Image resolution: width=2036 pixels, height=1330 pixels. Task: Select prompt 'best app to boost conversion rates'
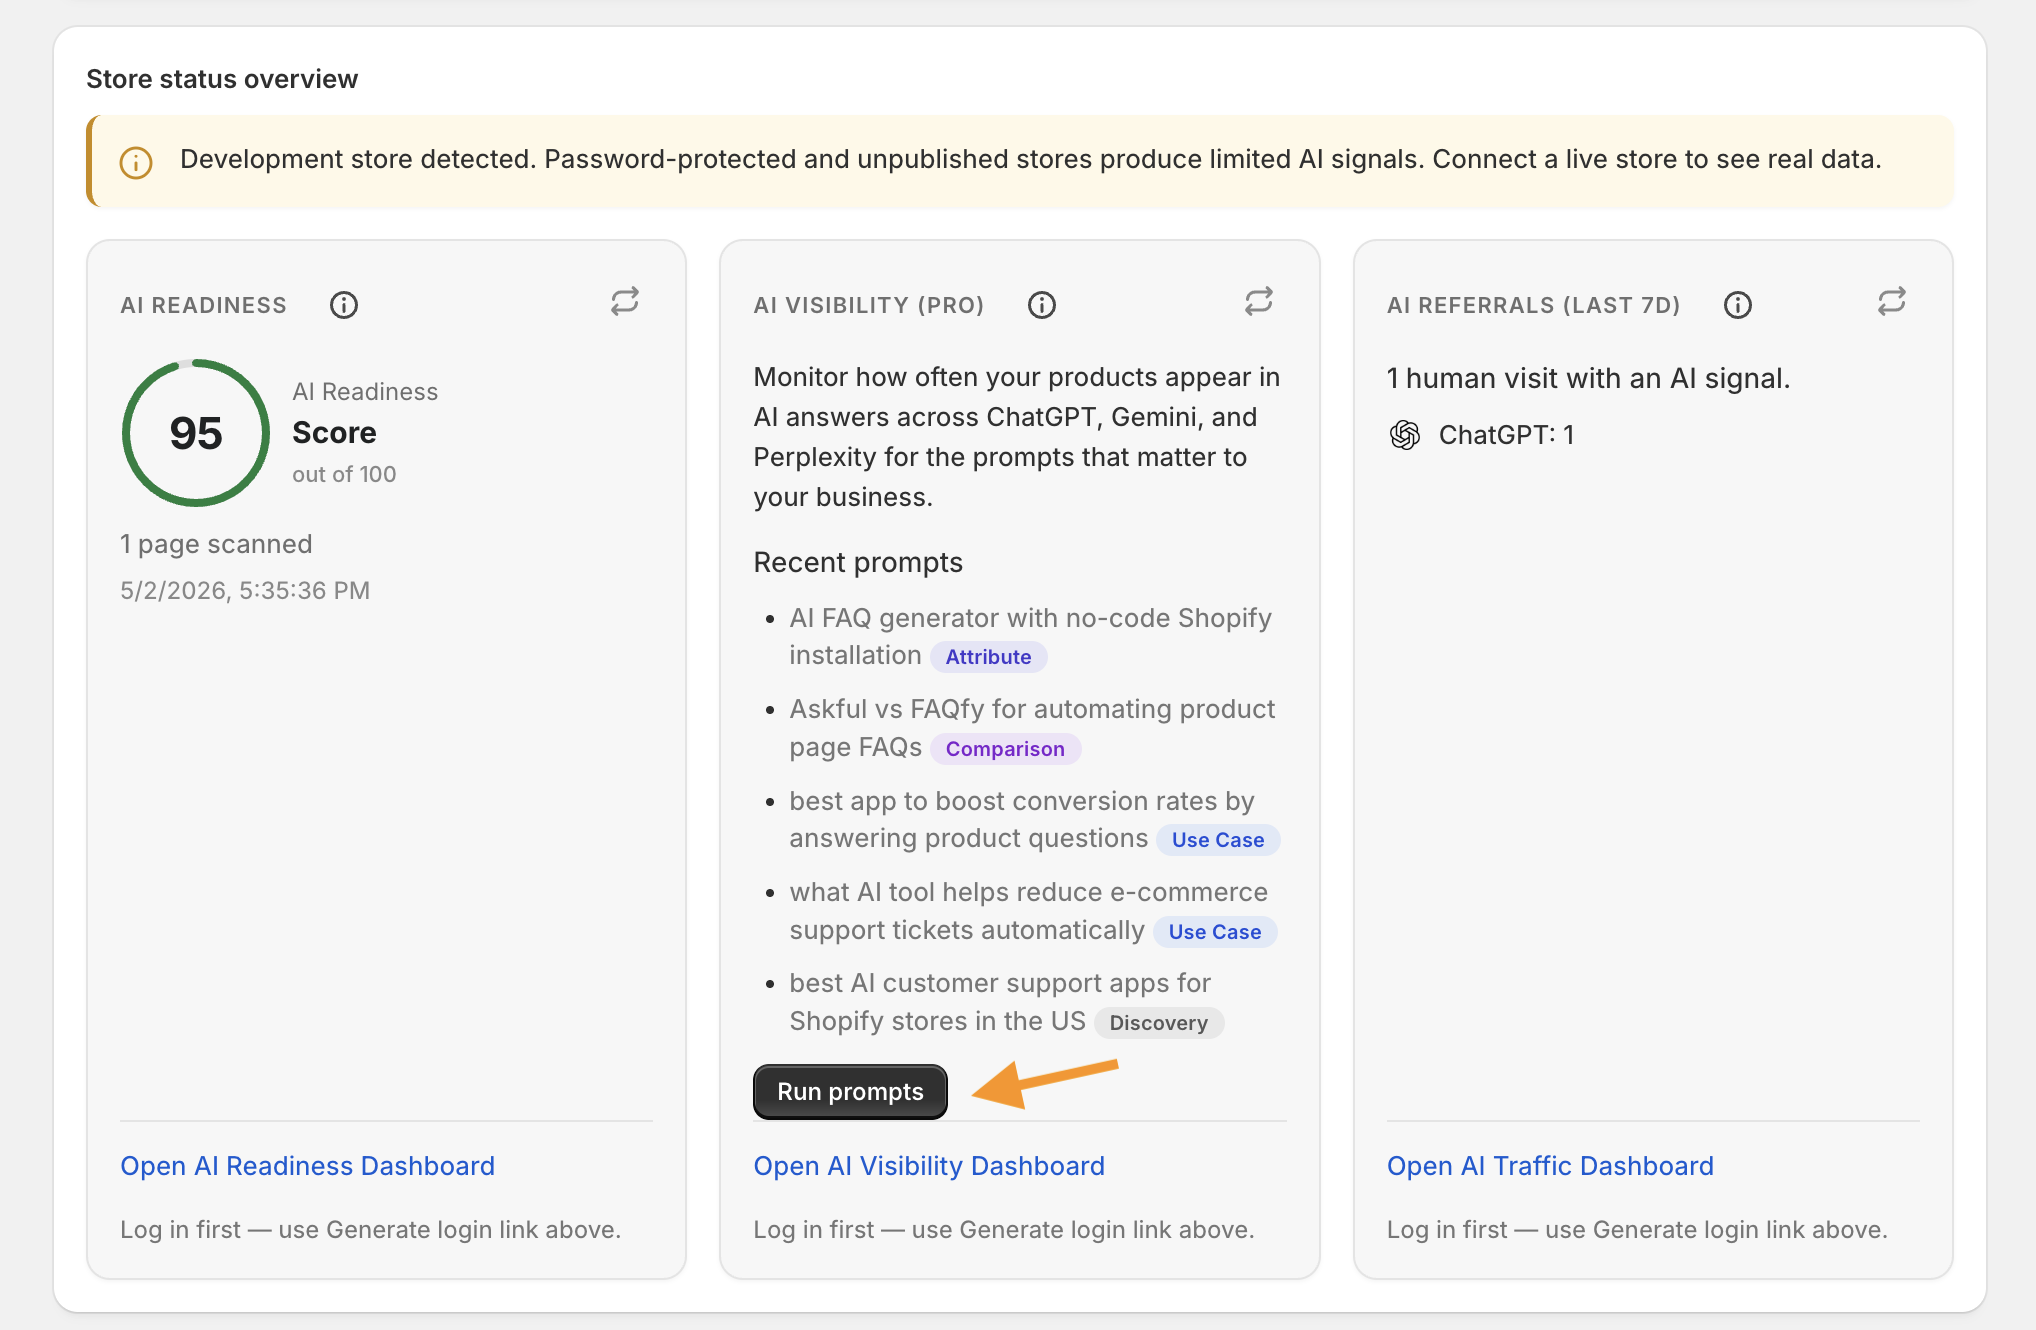1021,820
